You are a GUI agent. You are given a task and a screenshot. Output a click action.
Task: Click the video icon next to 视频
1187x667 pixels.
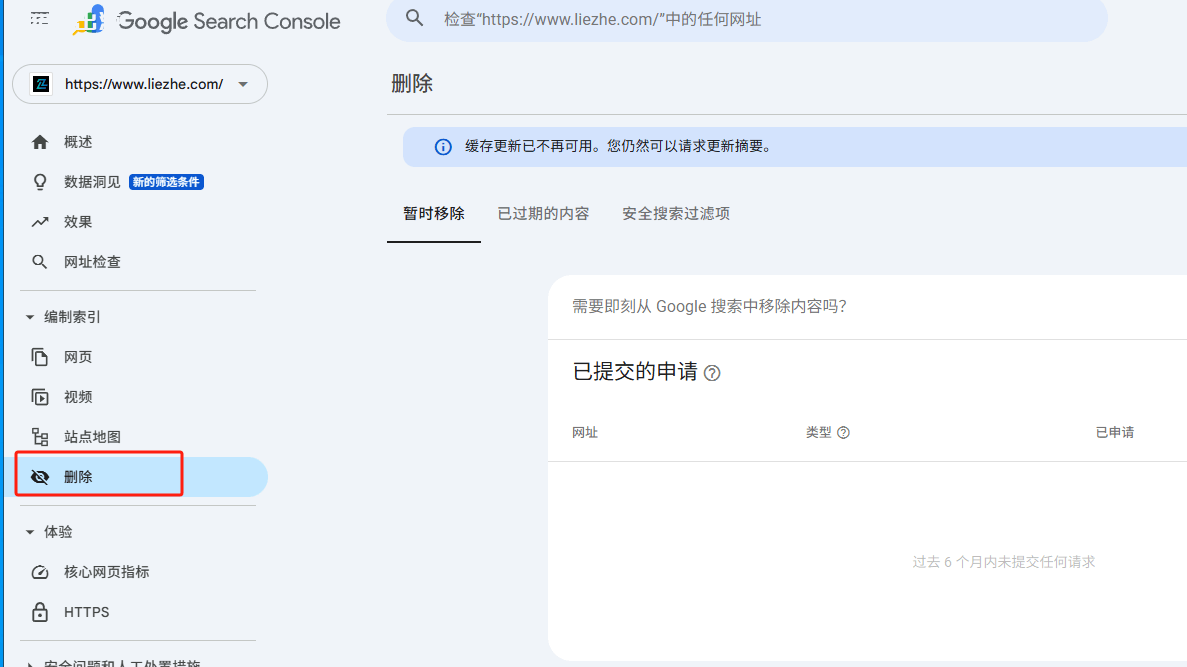[39, 397]
